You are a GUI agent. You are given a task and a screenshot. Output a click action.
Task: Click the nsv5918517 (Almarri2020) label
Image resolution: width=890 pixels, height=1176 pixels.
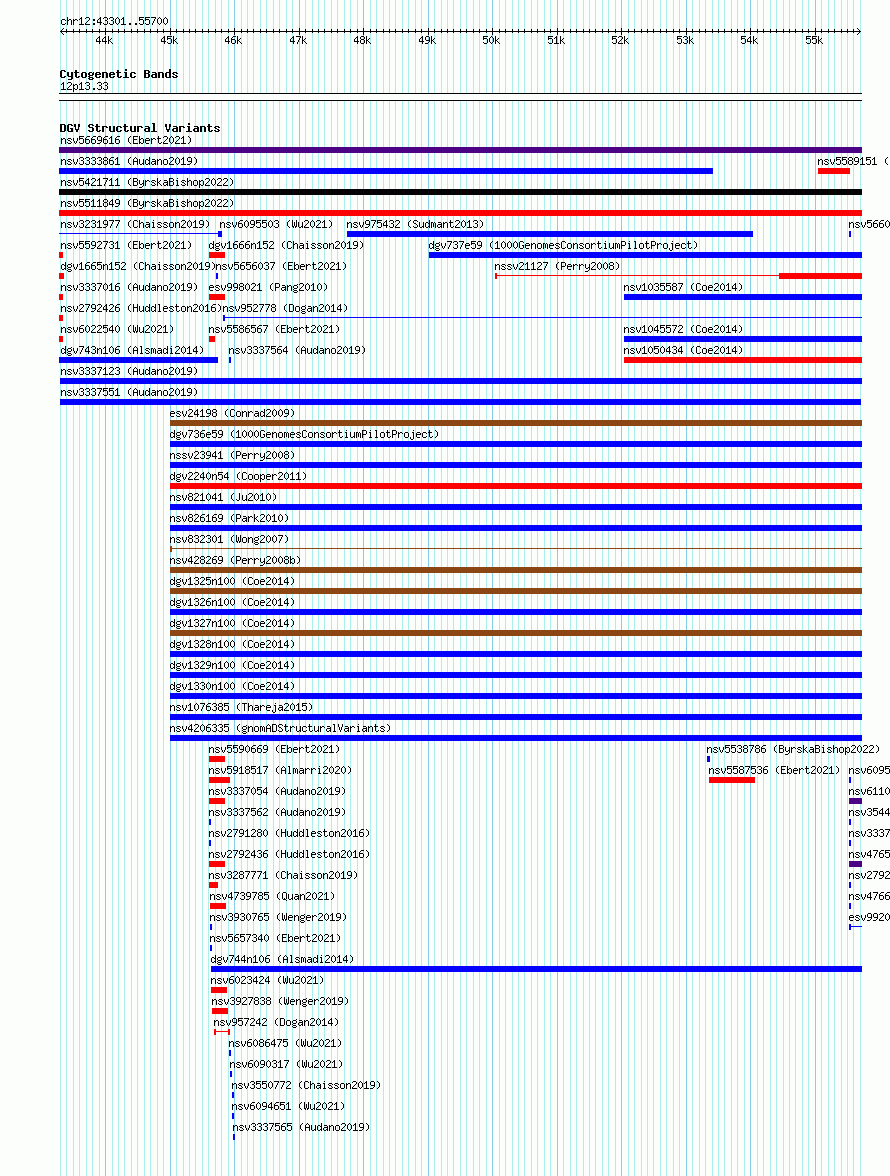pyautogui.click(x=280, y=770)
